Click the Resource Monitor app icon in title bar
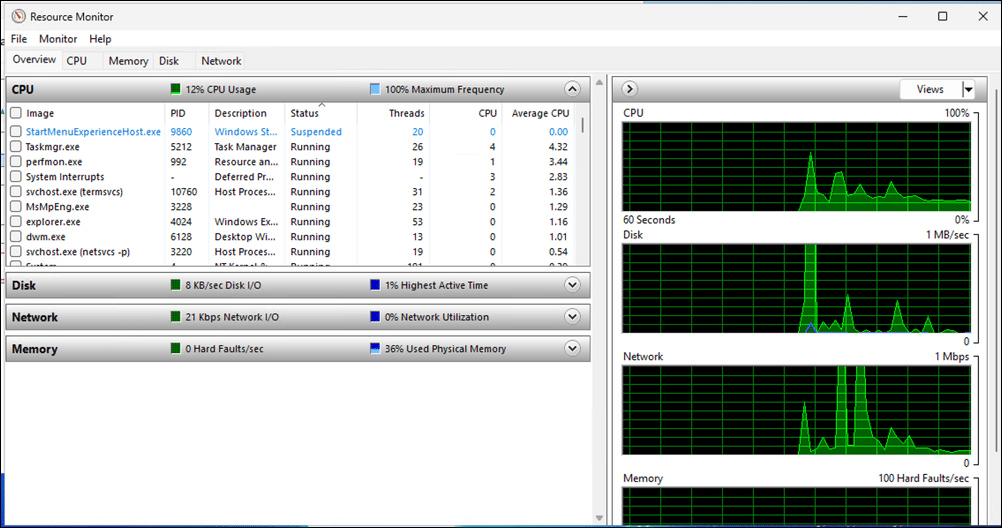1002x528 pixels. tap(19, 17)
